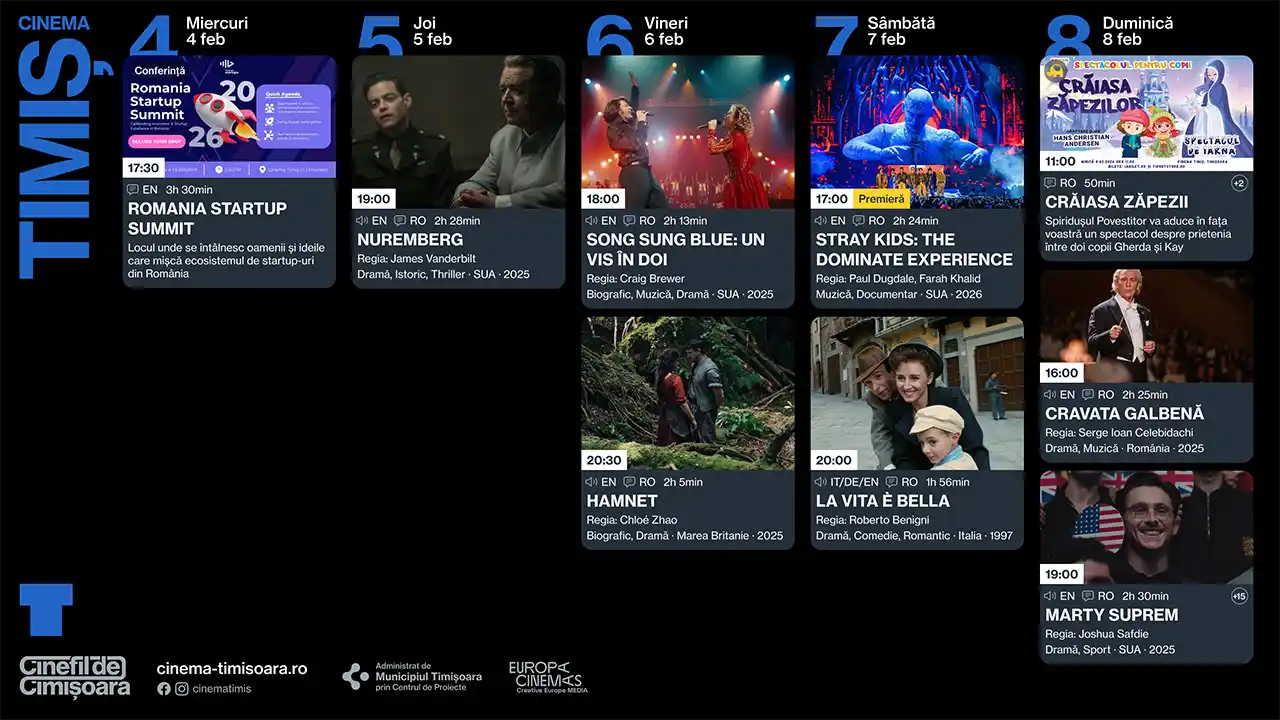1280x720 pixels.
Task: Click the ROMANIA STARTUP SUMMIT title
Action: pyautogui.click(x=207, y=219)
